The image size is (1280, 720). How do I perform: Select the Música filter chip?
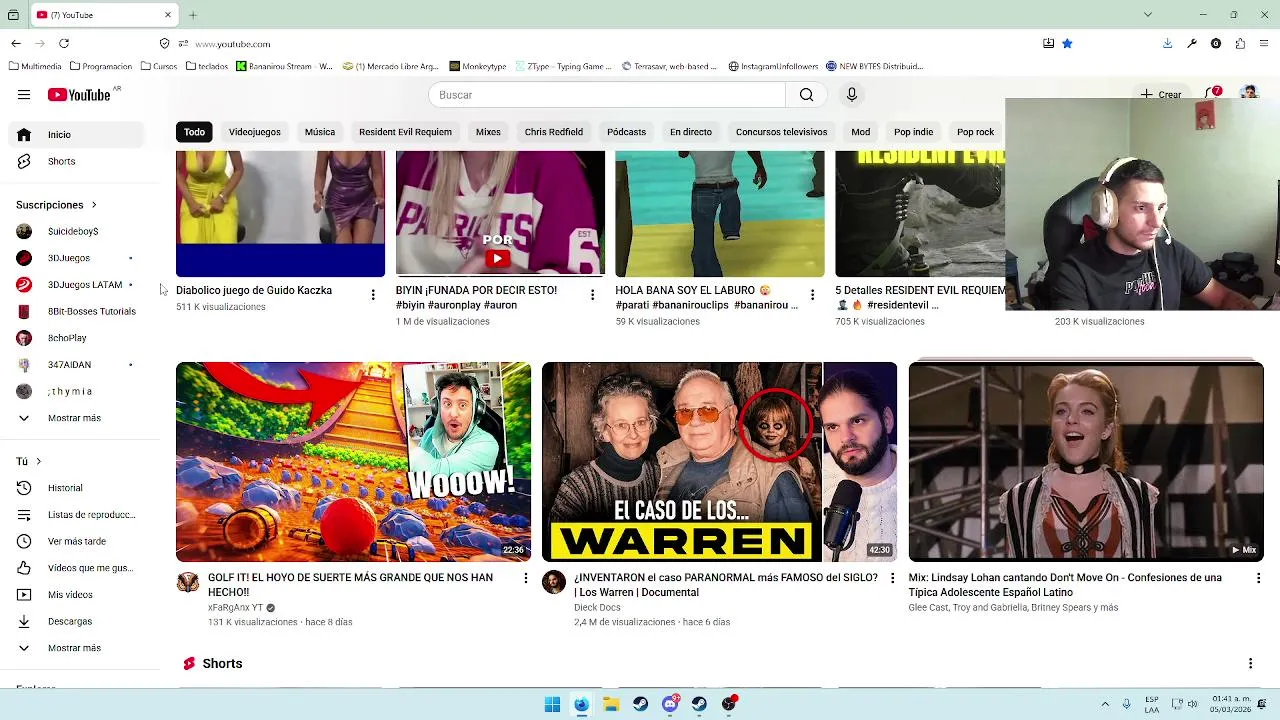pos(320,132)
